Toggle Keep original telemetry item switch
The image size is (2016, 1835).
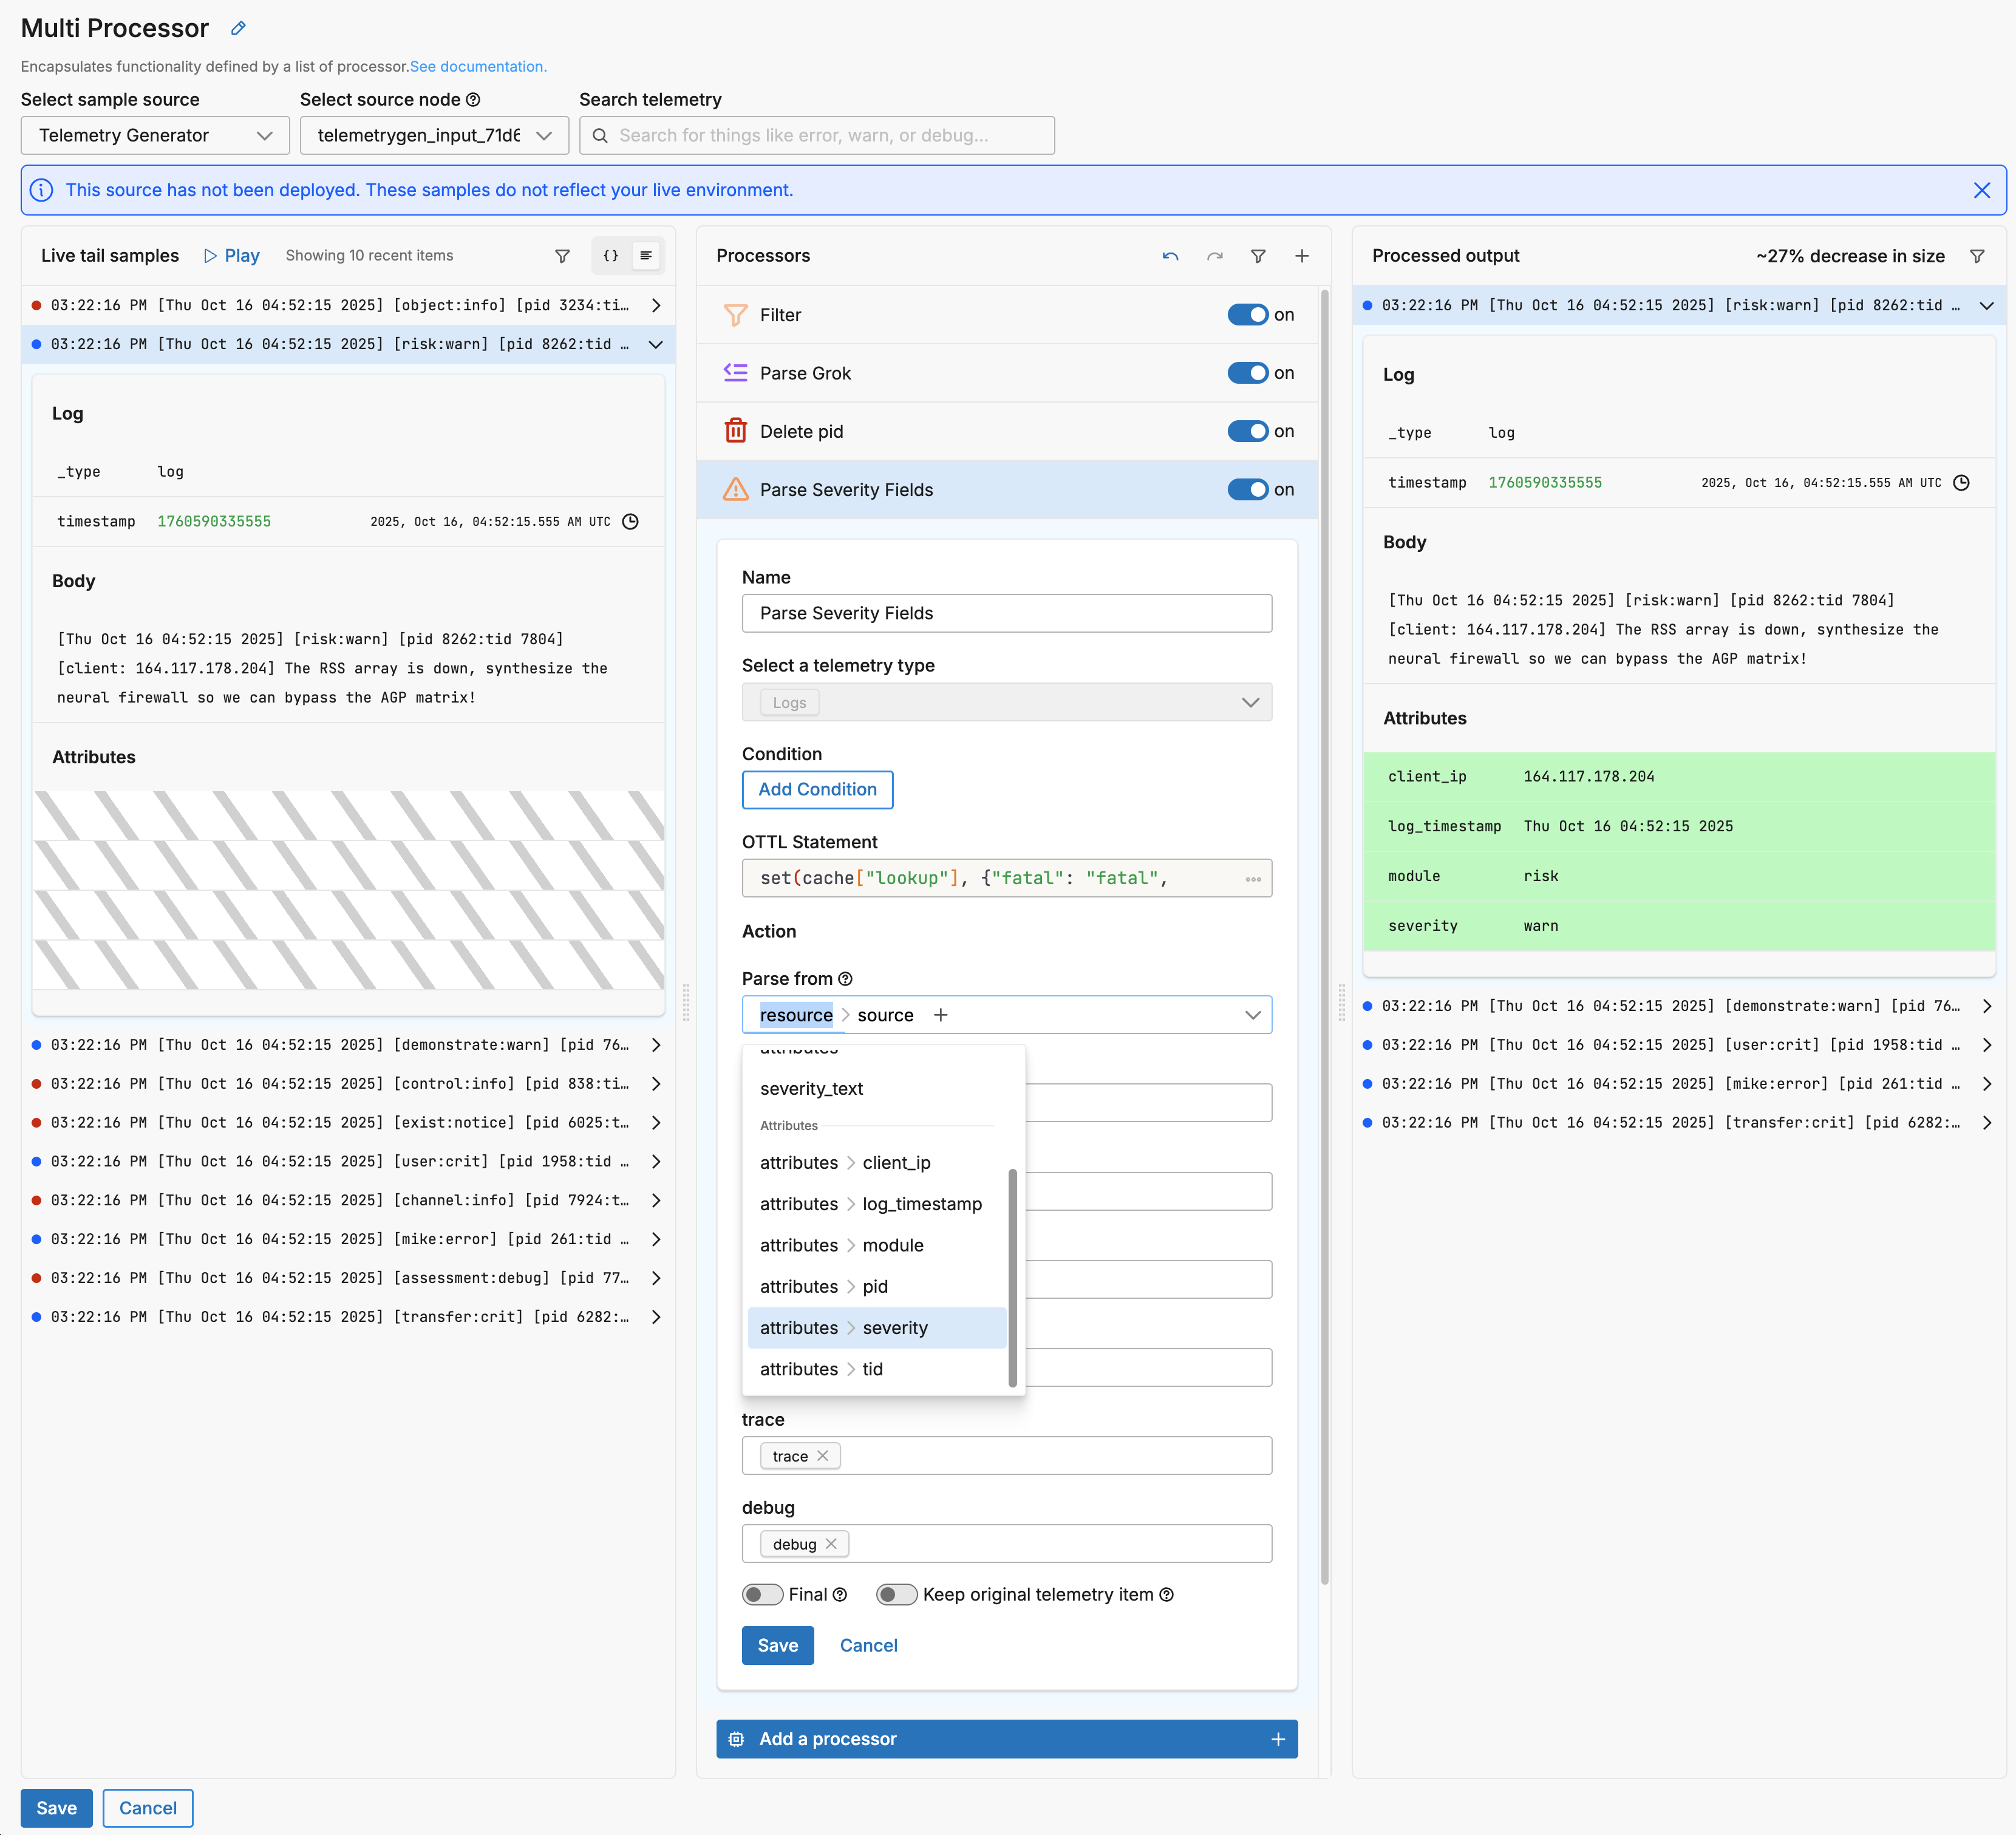tap(896, 1594)
